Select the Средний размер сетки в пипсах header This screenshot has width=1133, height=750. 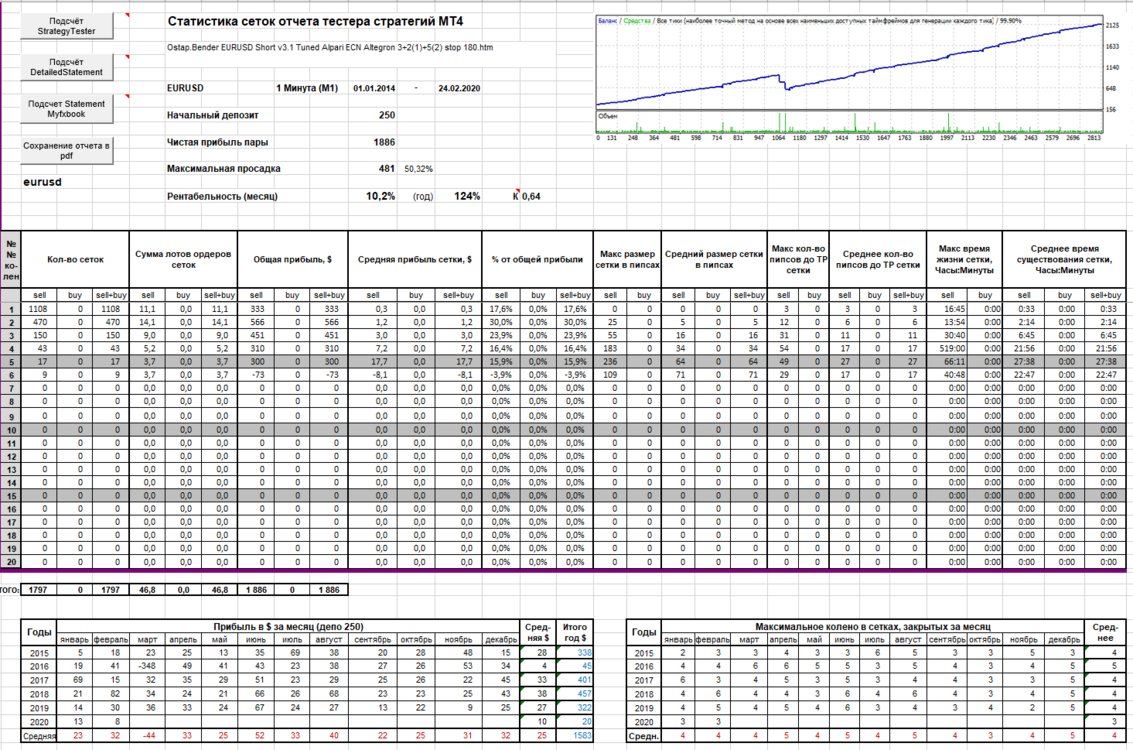[714, 259]
